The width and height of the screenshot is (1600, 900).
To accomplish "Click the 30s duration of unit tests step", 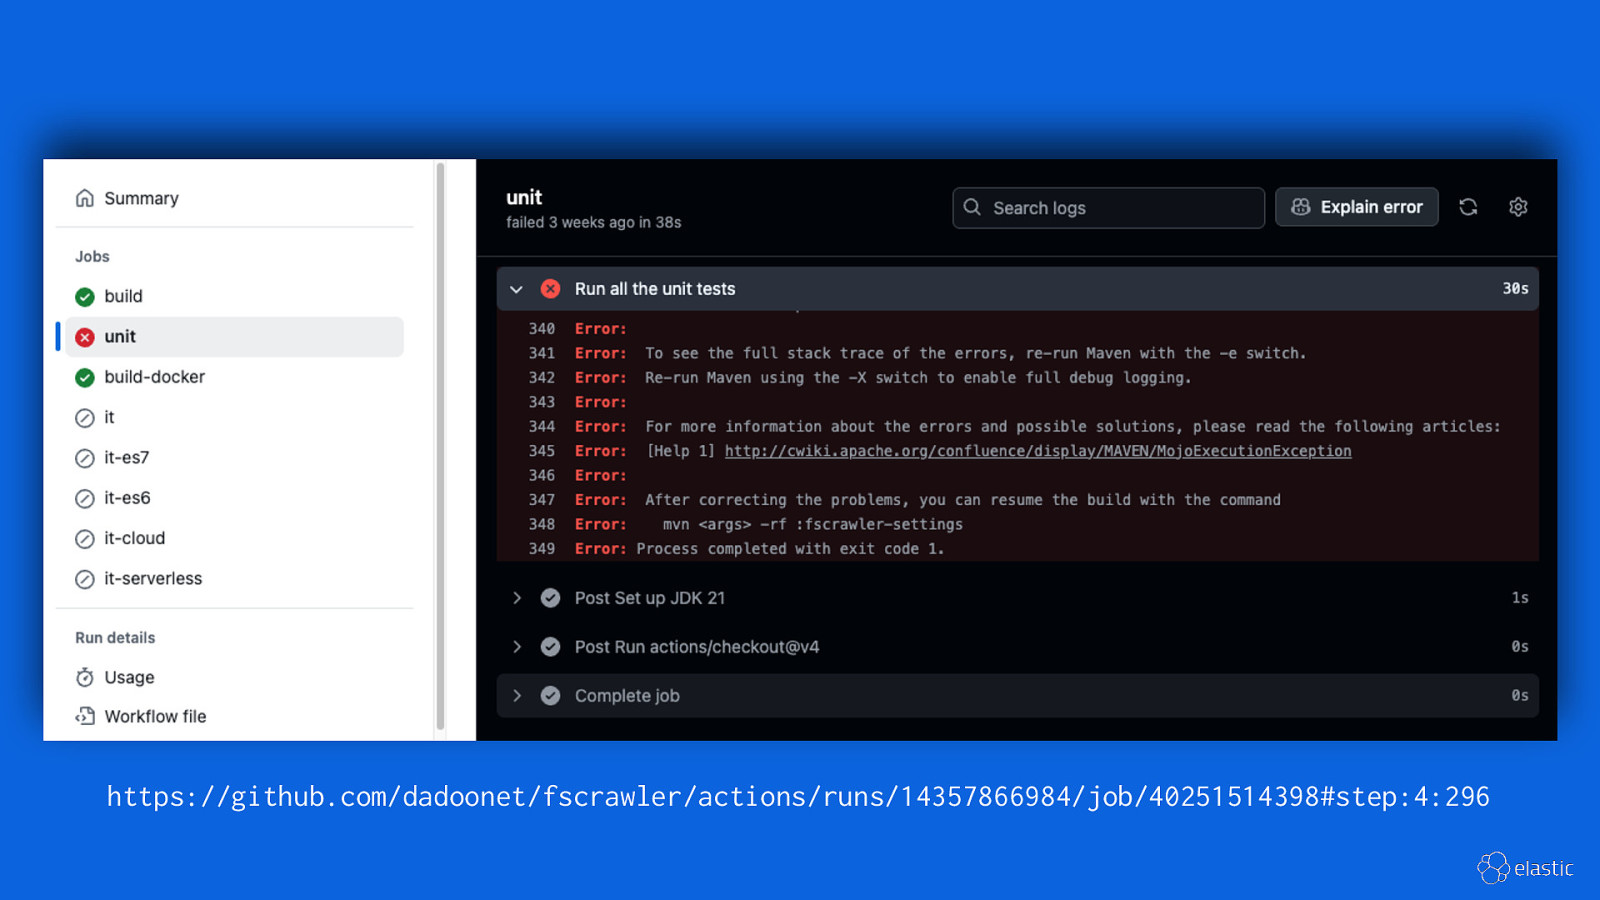I will point(1515,289).
